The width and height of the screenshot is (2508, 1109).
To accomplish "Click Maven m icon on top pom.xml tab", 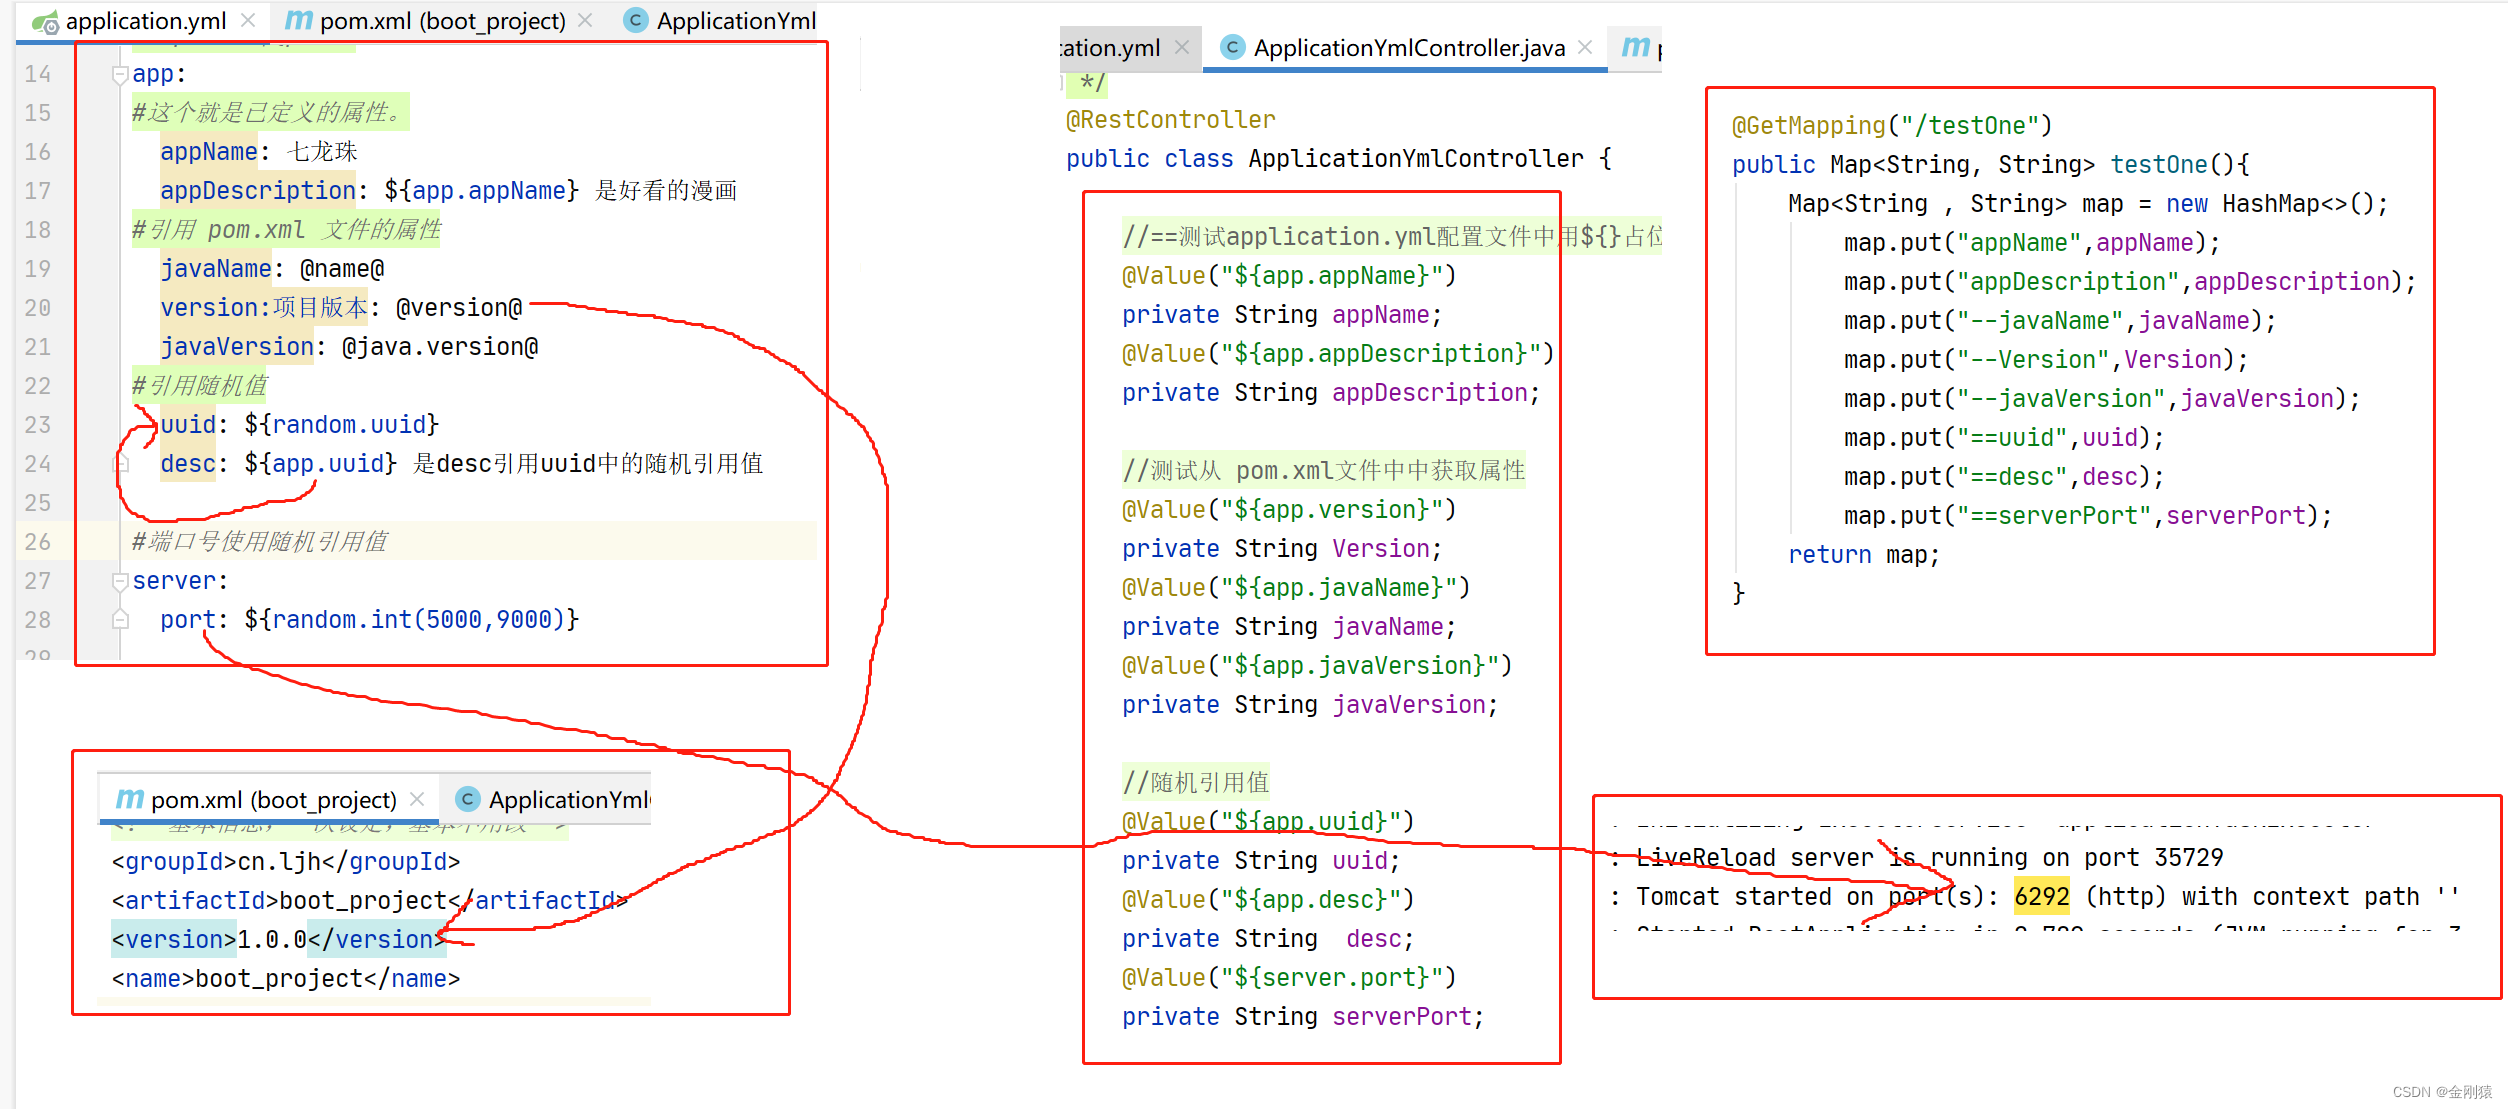I will [298, 20].
